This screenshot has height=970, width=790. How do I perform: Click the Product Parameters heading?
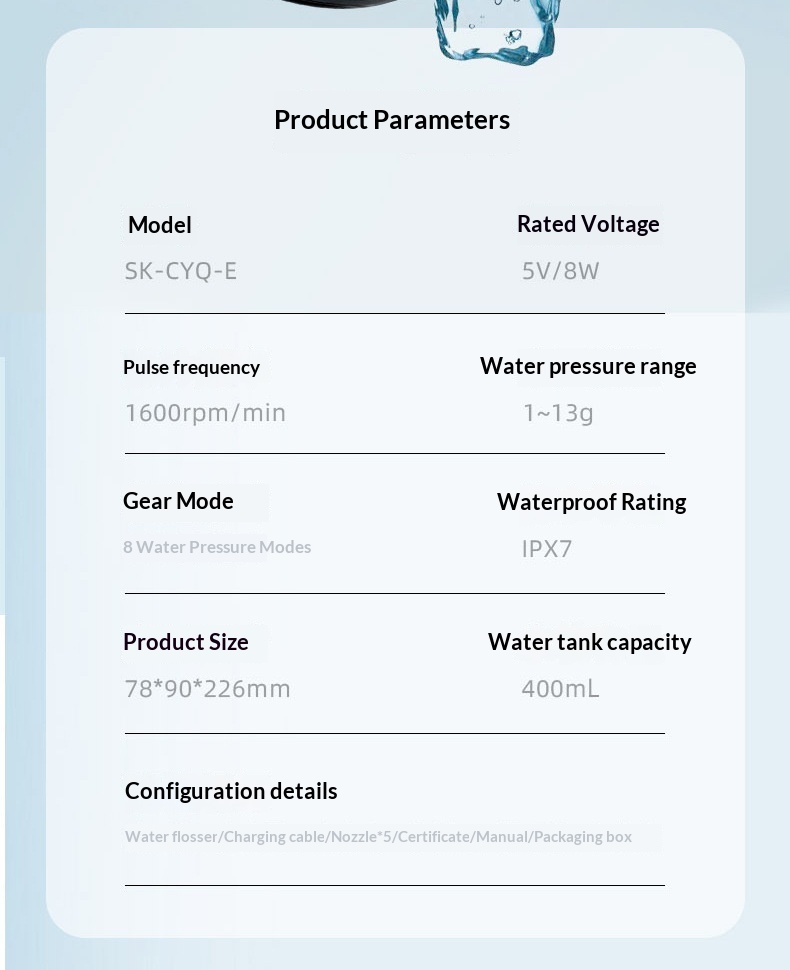391,120
